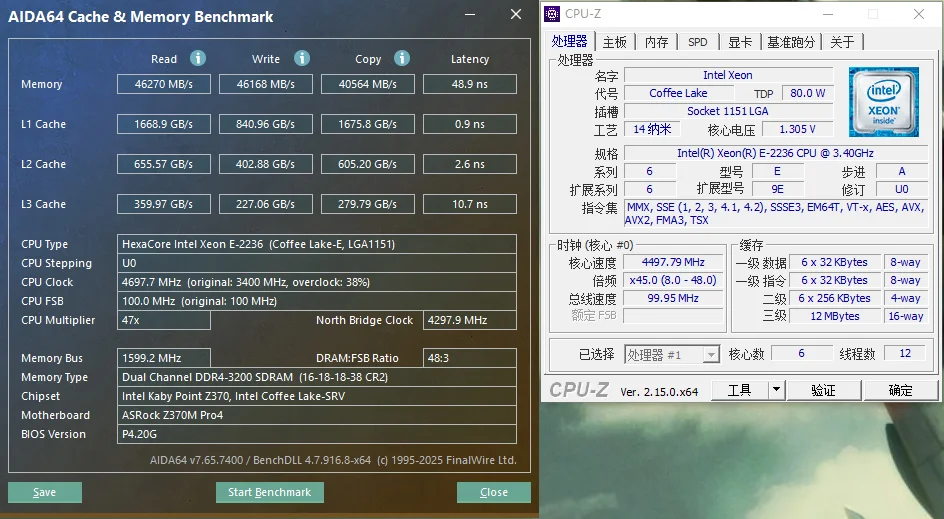Open the 内存 tab
Viewport: 944px width, 519px height.
coord(656,42)
